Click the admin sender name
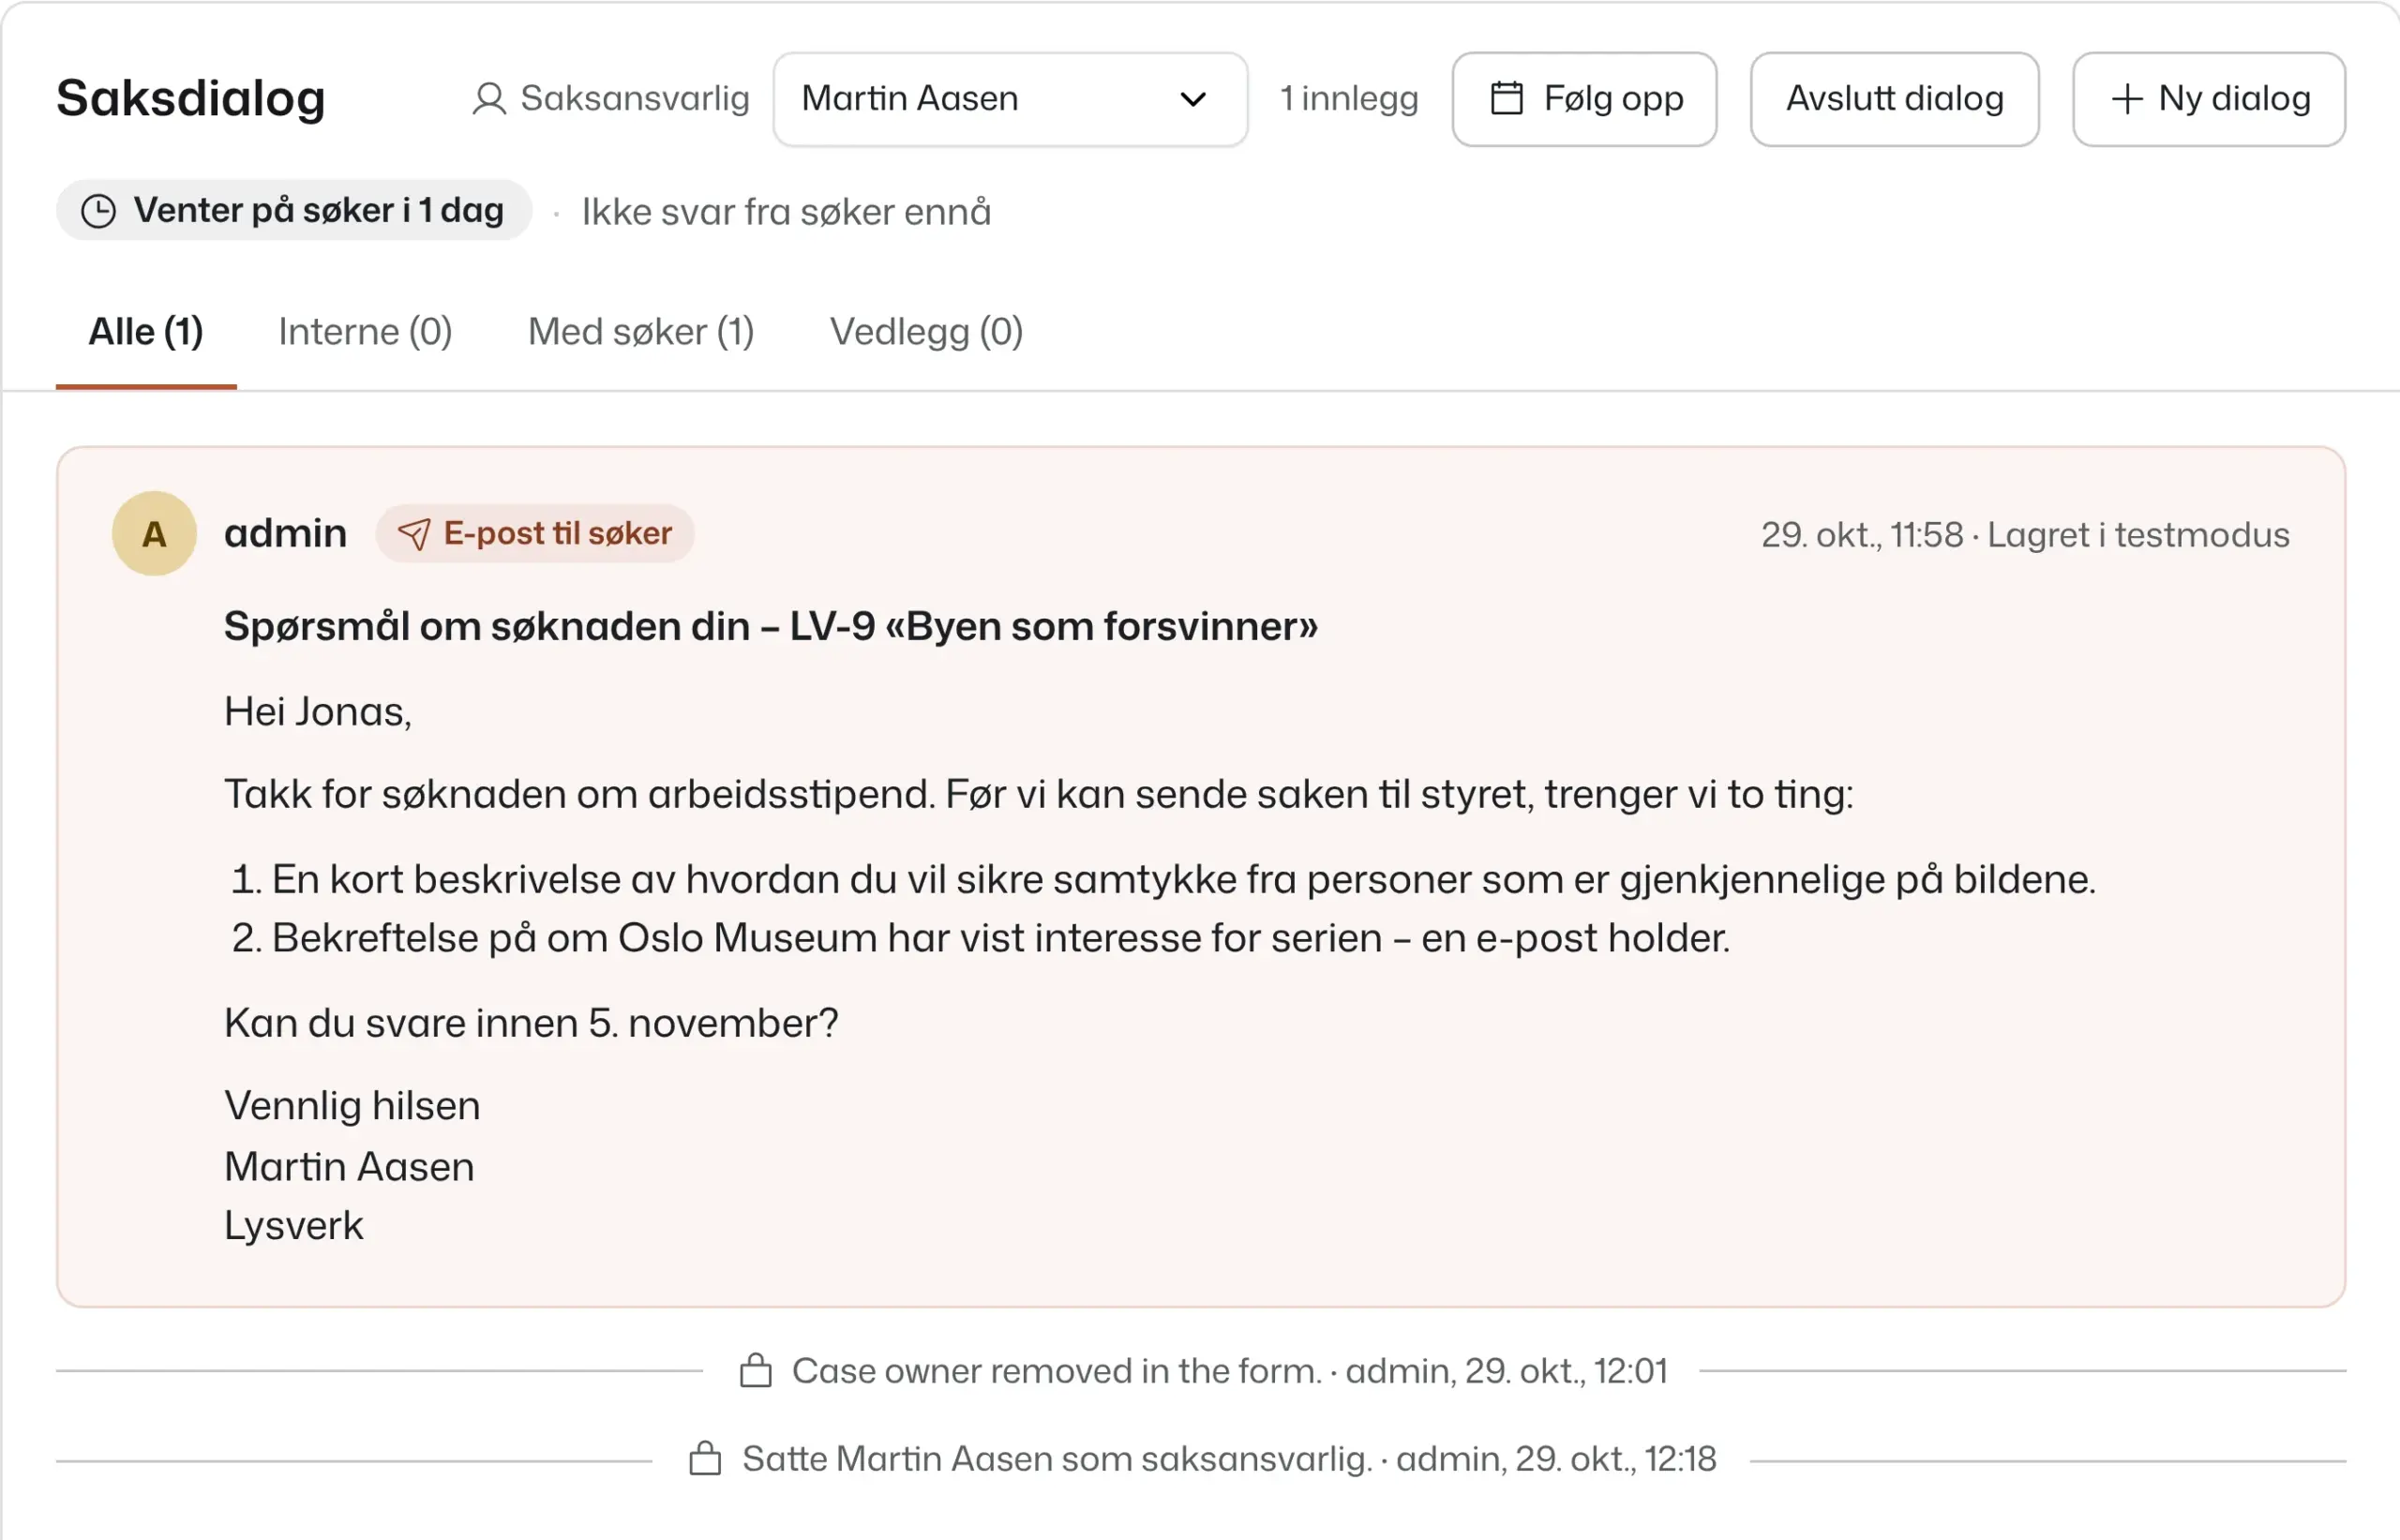Screen dimensions: 2400x1540 tap(285, 534)
